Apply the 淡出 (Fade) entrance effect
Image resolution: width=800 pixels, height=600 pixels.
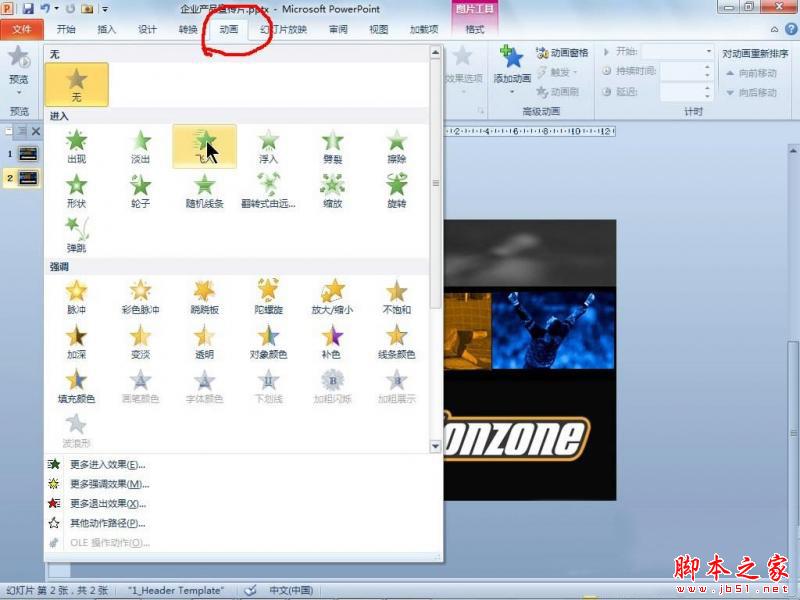click(x=141, y=146)
